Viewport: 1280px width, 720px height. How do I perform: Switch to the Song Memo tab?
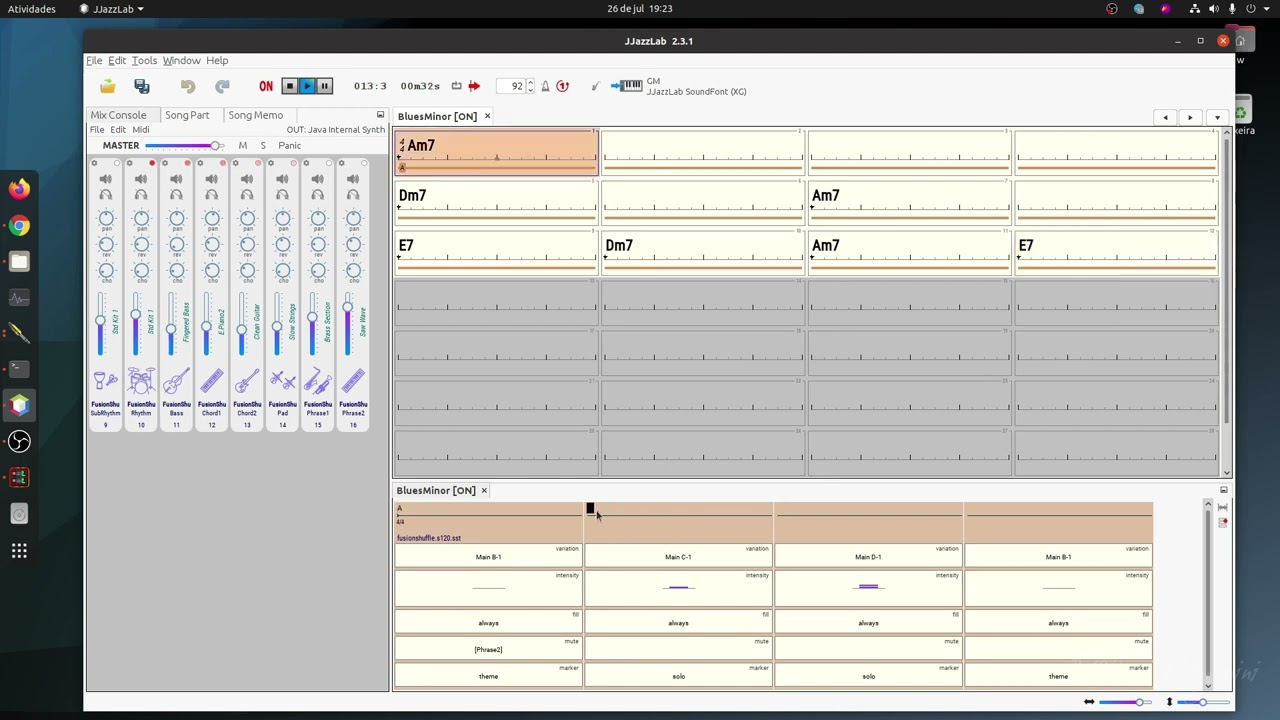click(255, 115)
